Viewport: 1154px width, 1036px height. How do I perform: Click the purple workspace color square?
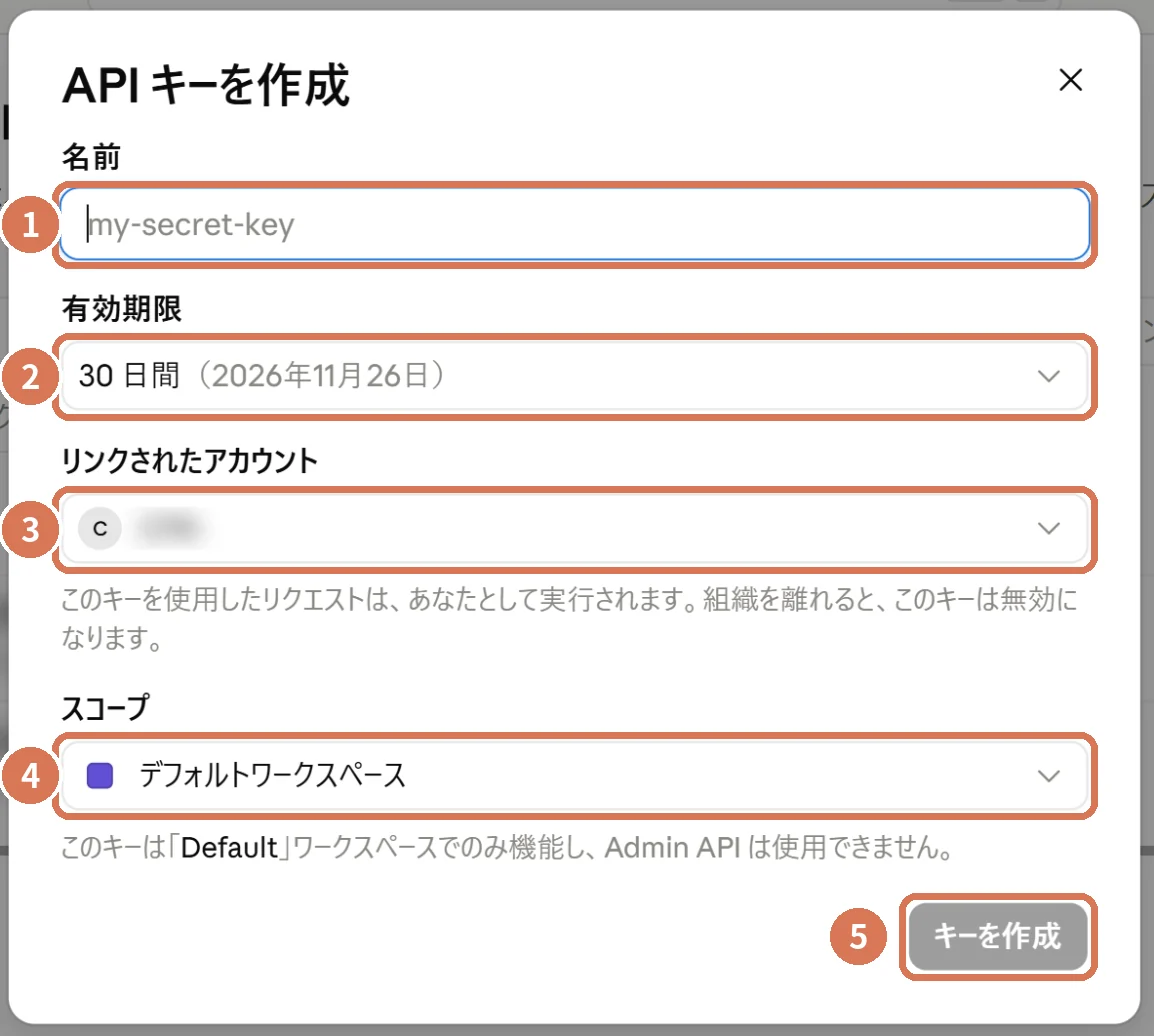click(99, 776)
